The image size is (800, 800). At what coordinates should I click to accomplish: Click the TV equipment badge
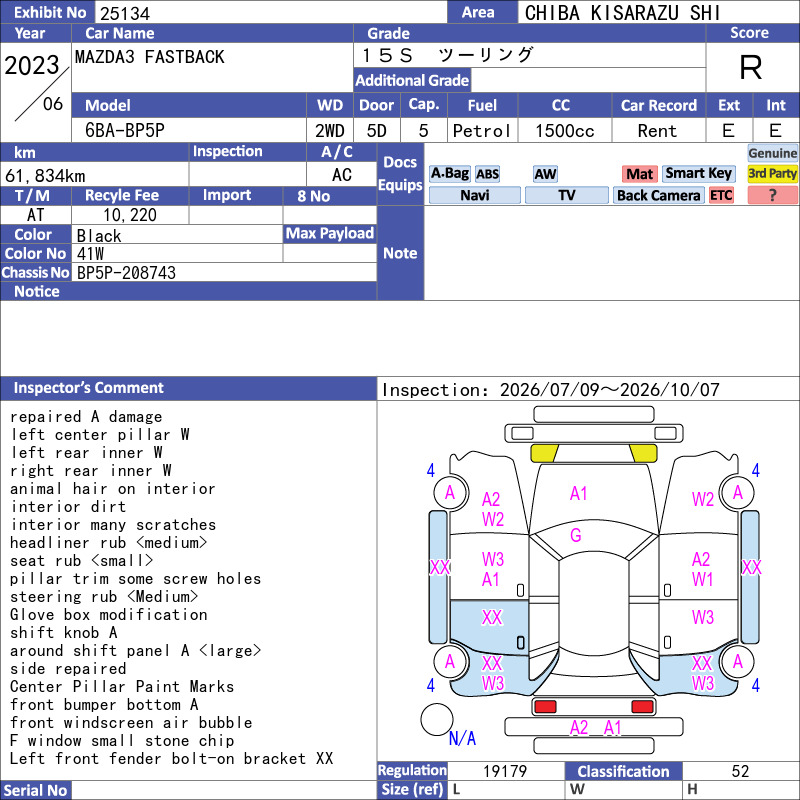[566, 195]
